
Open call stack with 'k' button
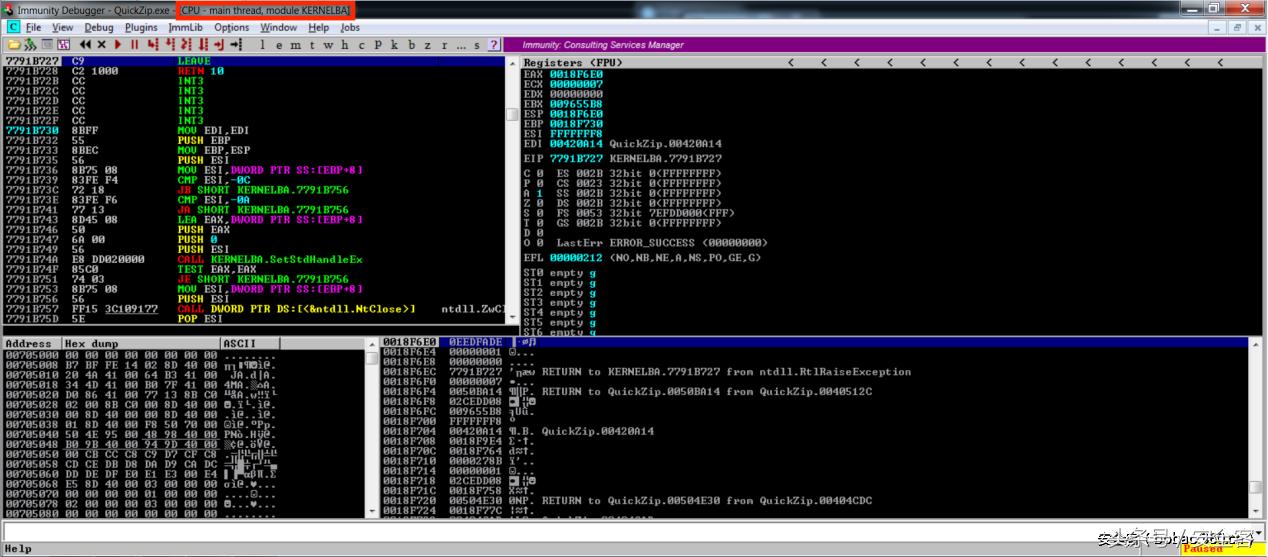394,45
